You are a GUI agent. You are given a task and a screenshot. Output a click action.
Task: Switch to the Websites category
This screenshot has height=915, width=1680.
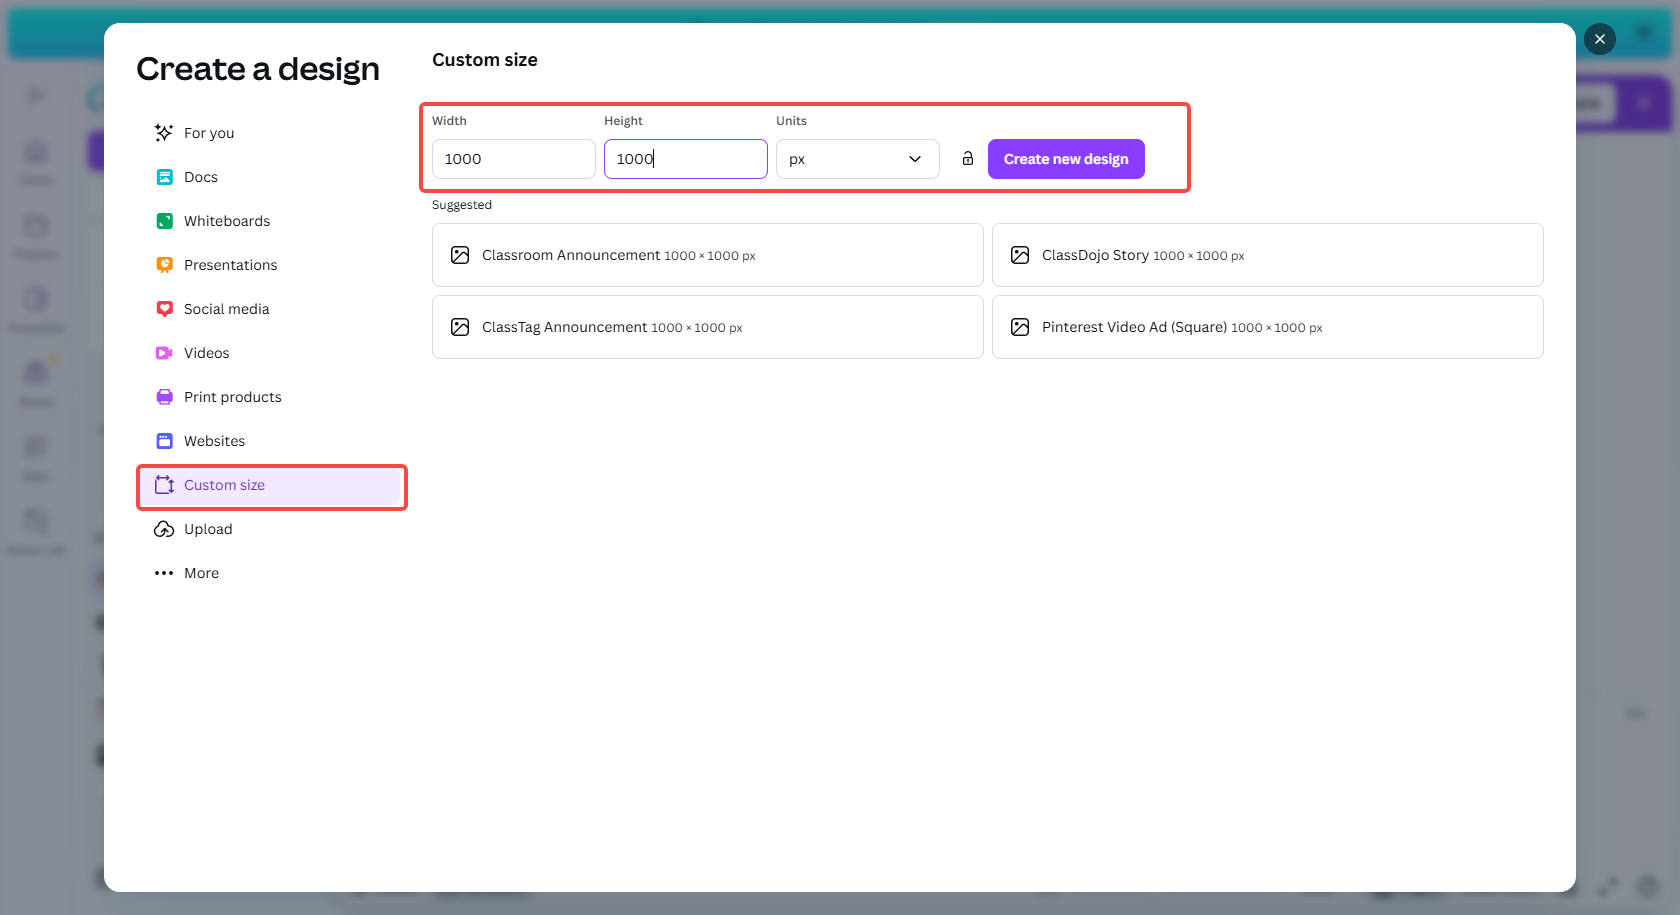point(214,441)
